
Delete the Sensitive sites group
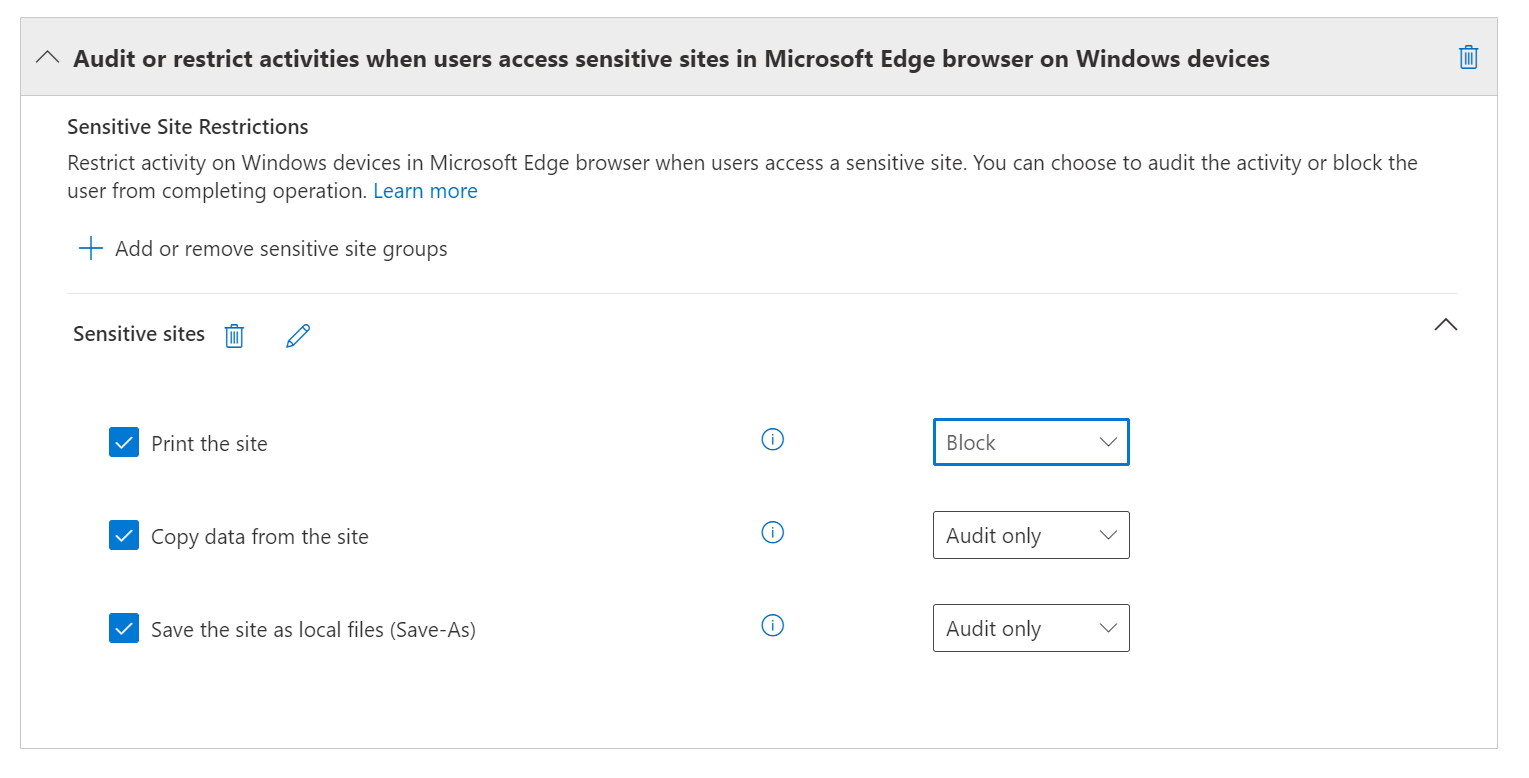pos(234,335)
